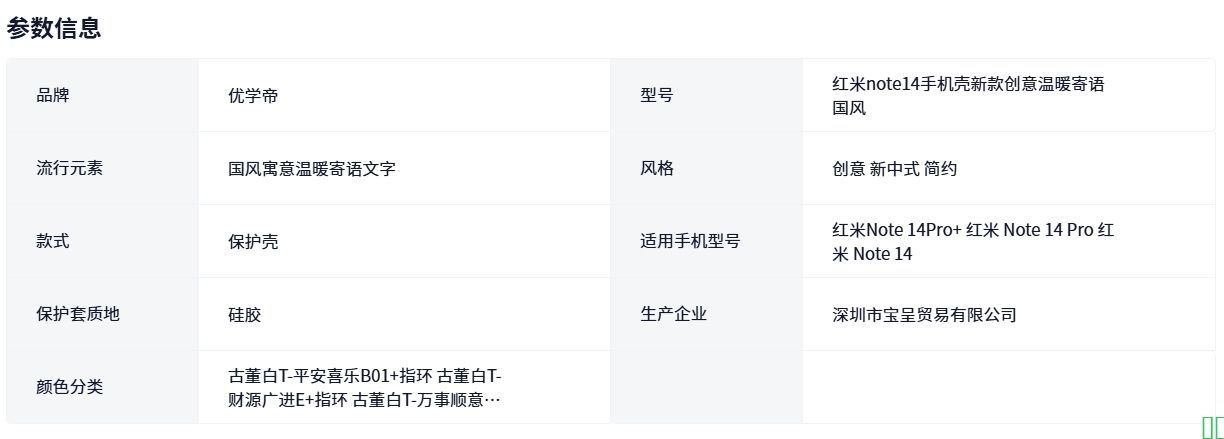Select the 创意 新中式 简约 style value

tap(894, 169)
